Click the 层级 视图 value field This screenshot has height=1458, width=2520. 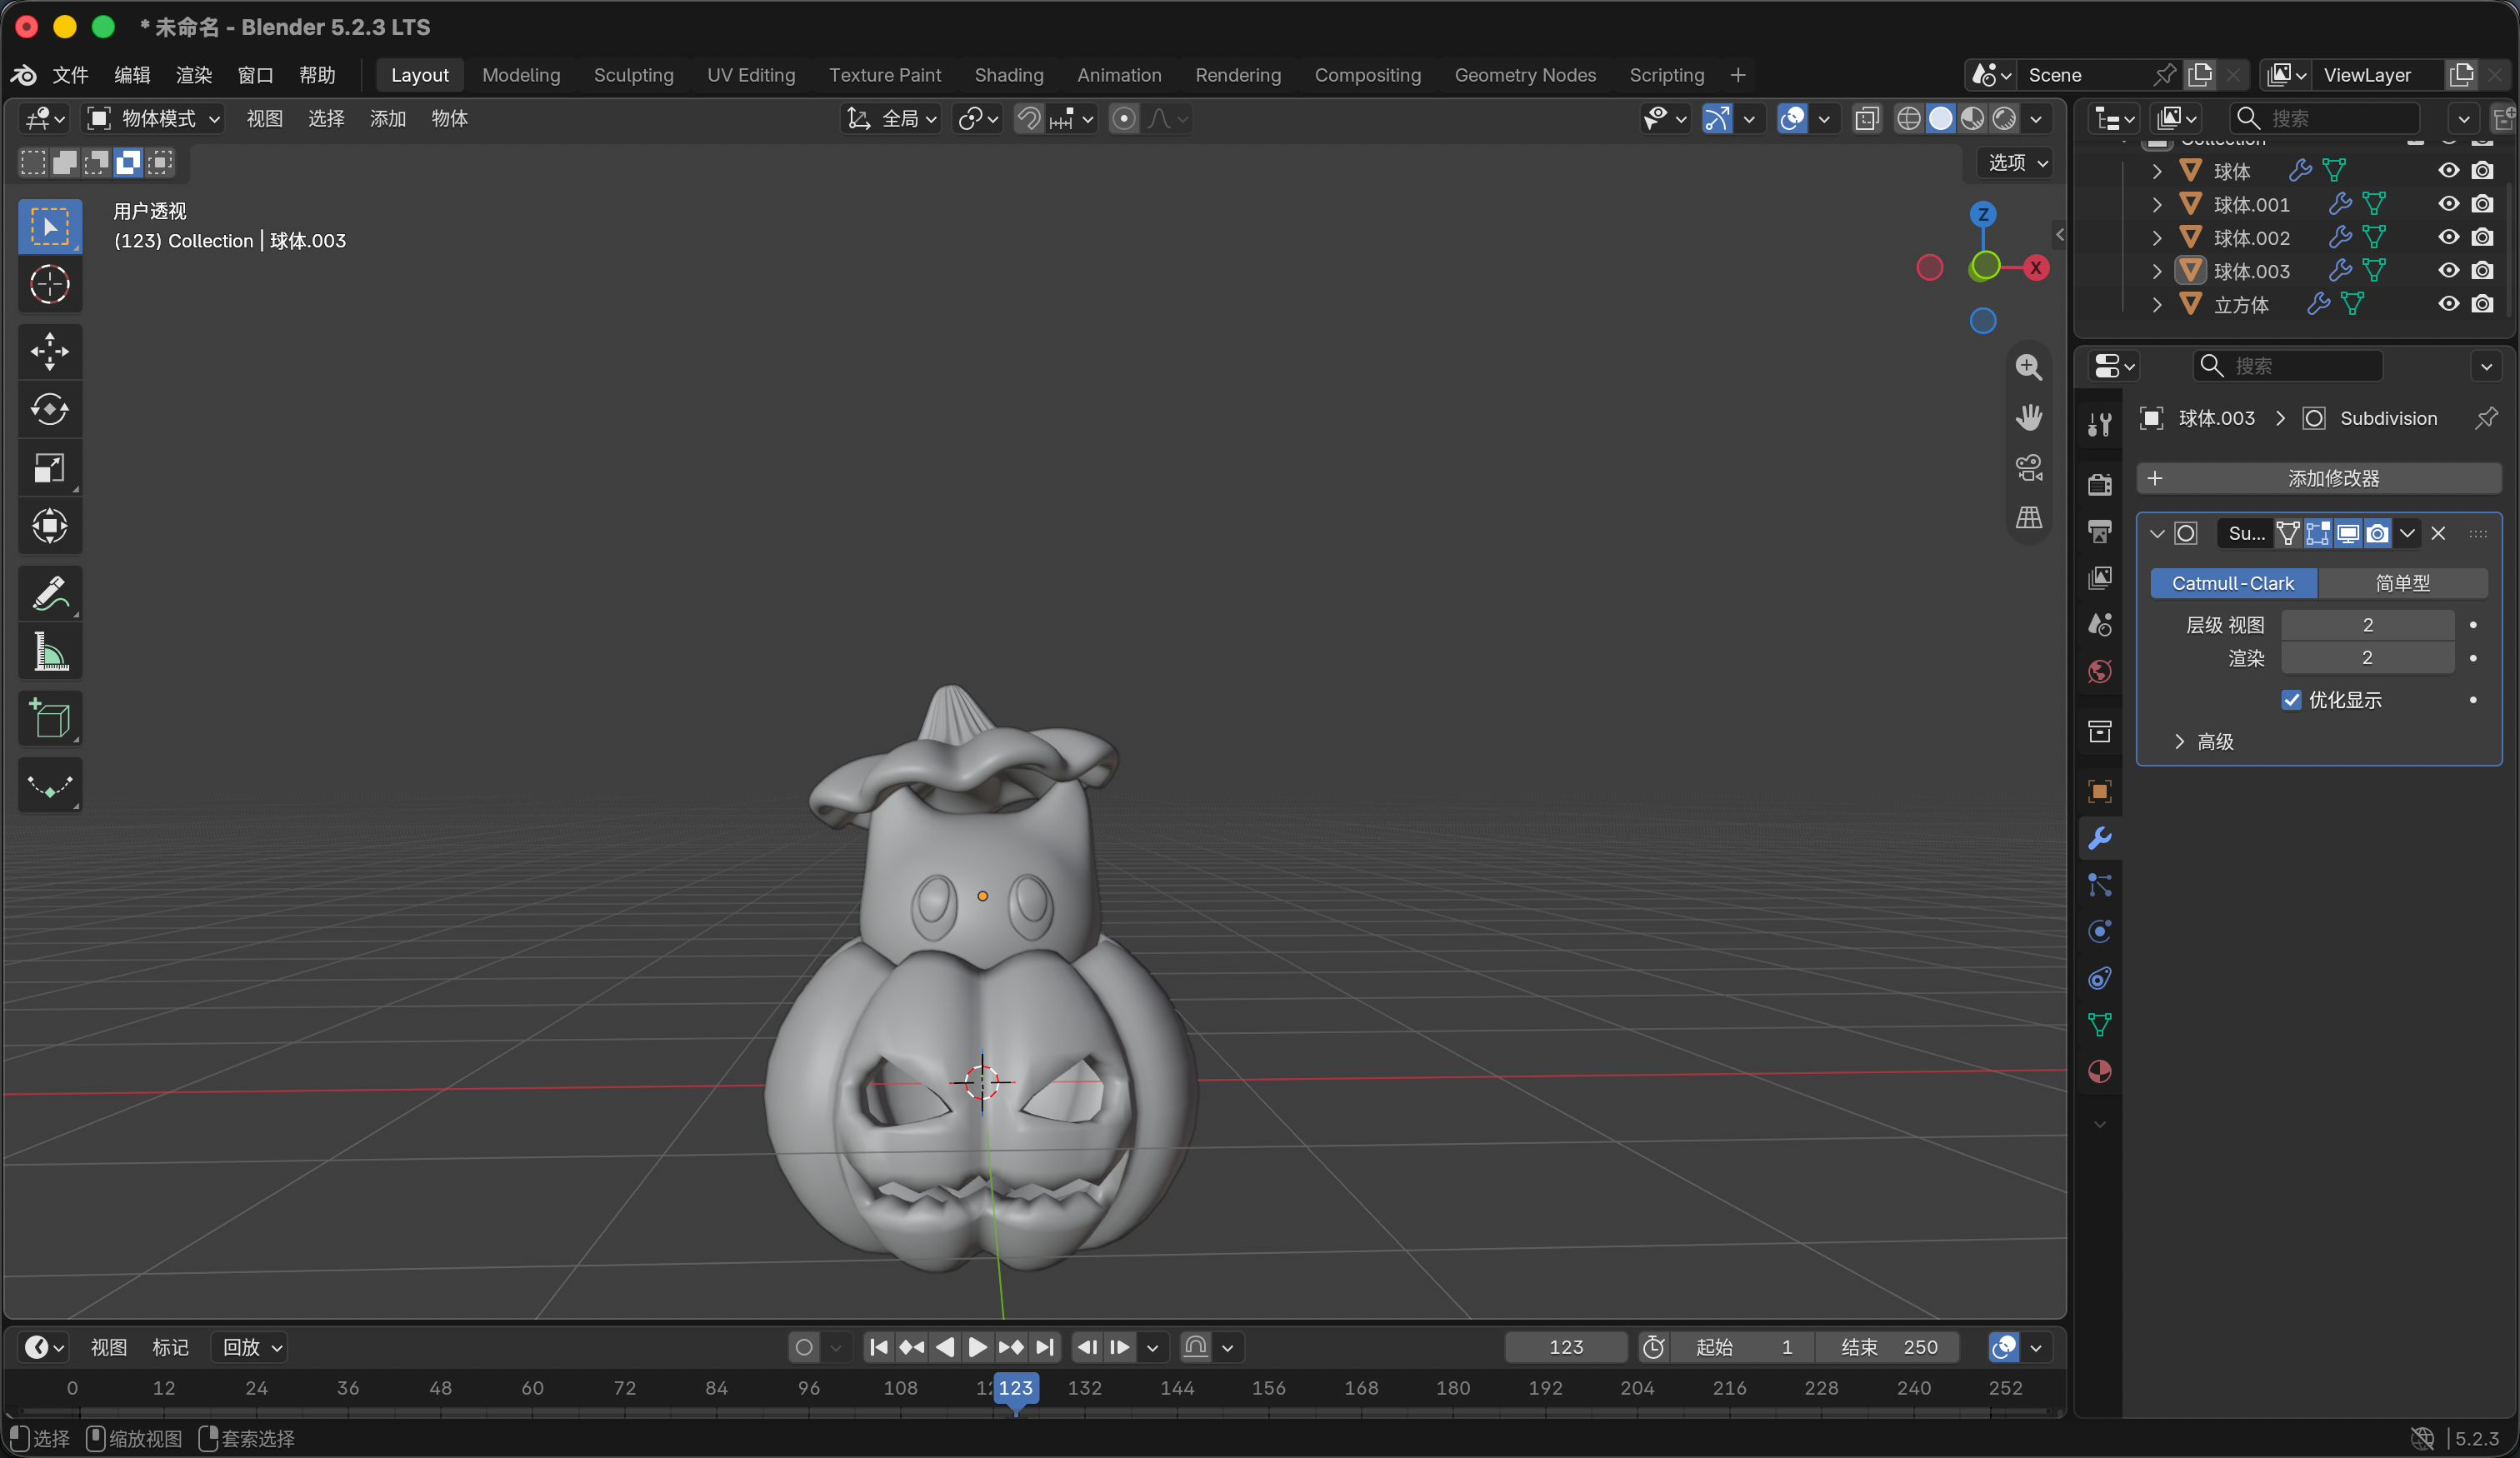coord(2367,625)
